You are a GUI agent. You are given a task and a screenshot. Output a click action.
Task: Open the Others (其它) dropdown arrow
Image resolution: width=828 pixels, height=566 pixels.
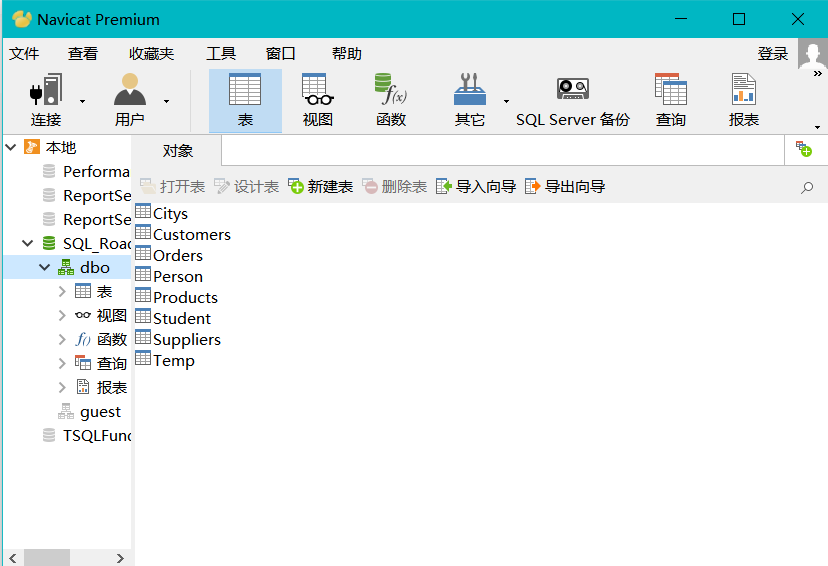(506, 101)
